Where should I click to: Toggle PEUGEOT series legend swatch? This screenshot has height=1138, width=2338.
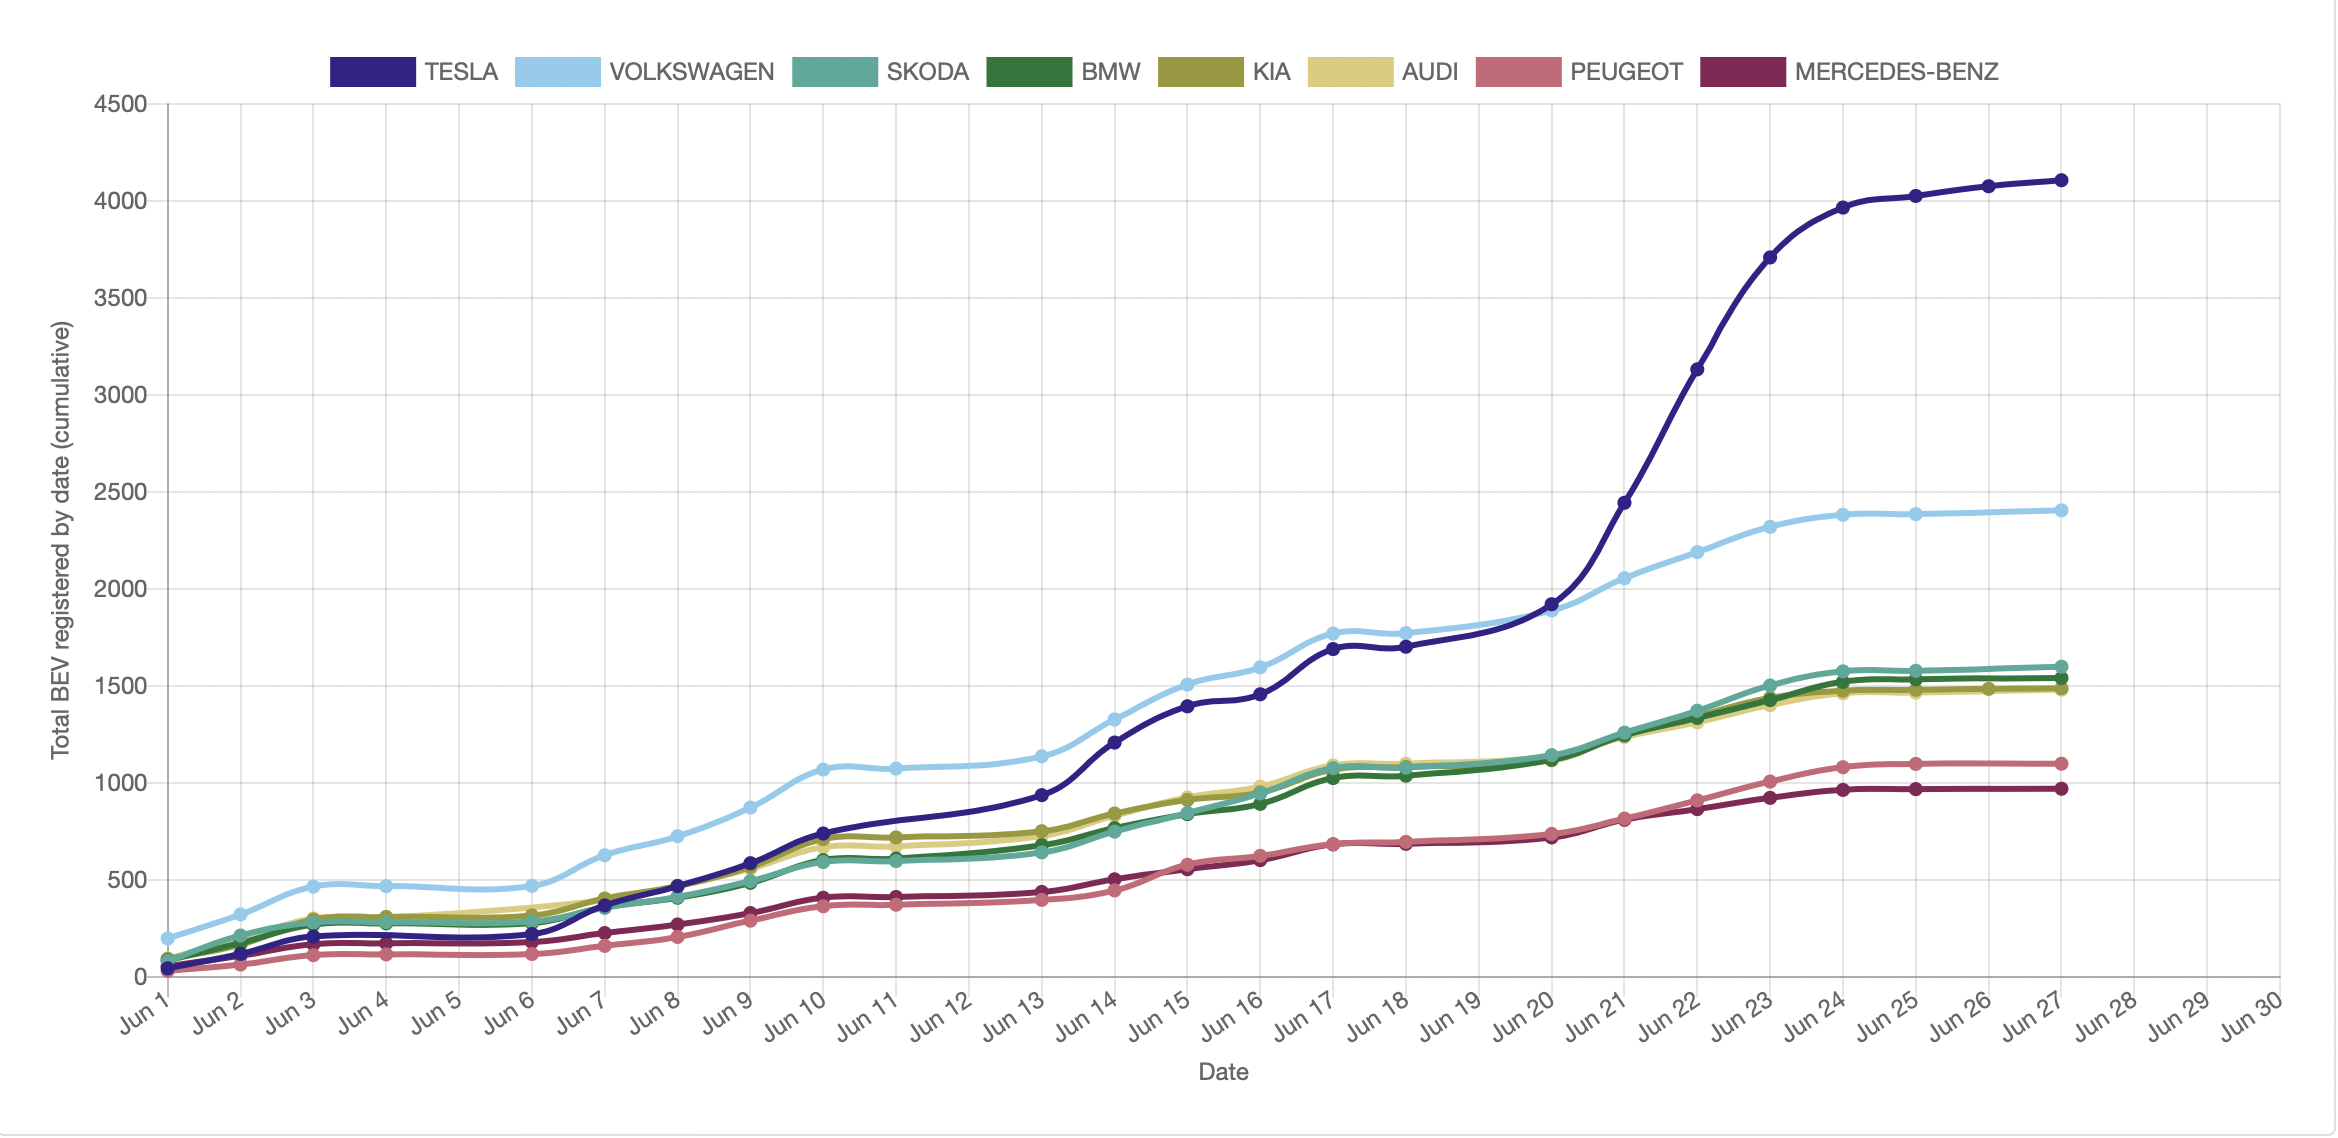1517,72
